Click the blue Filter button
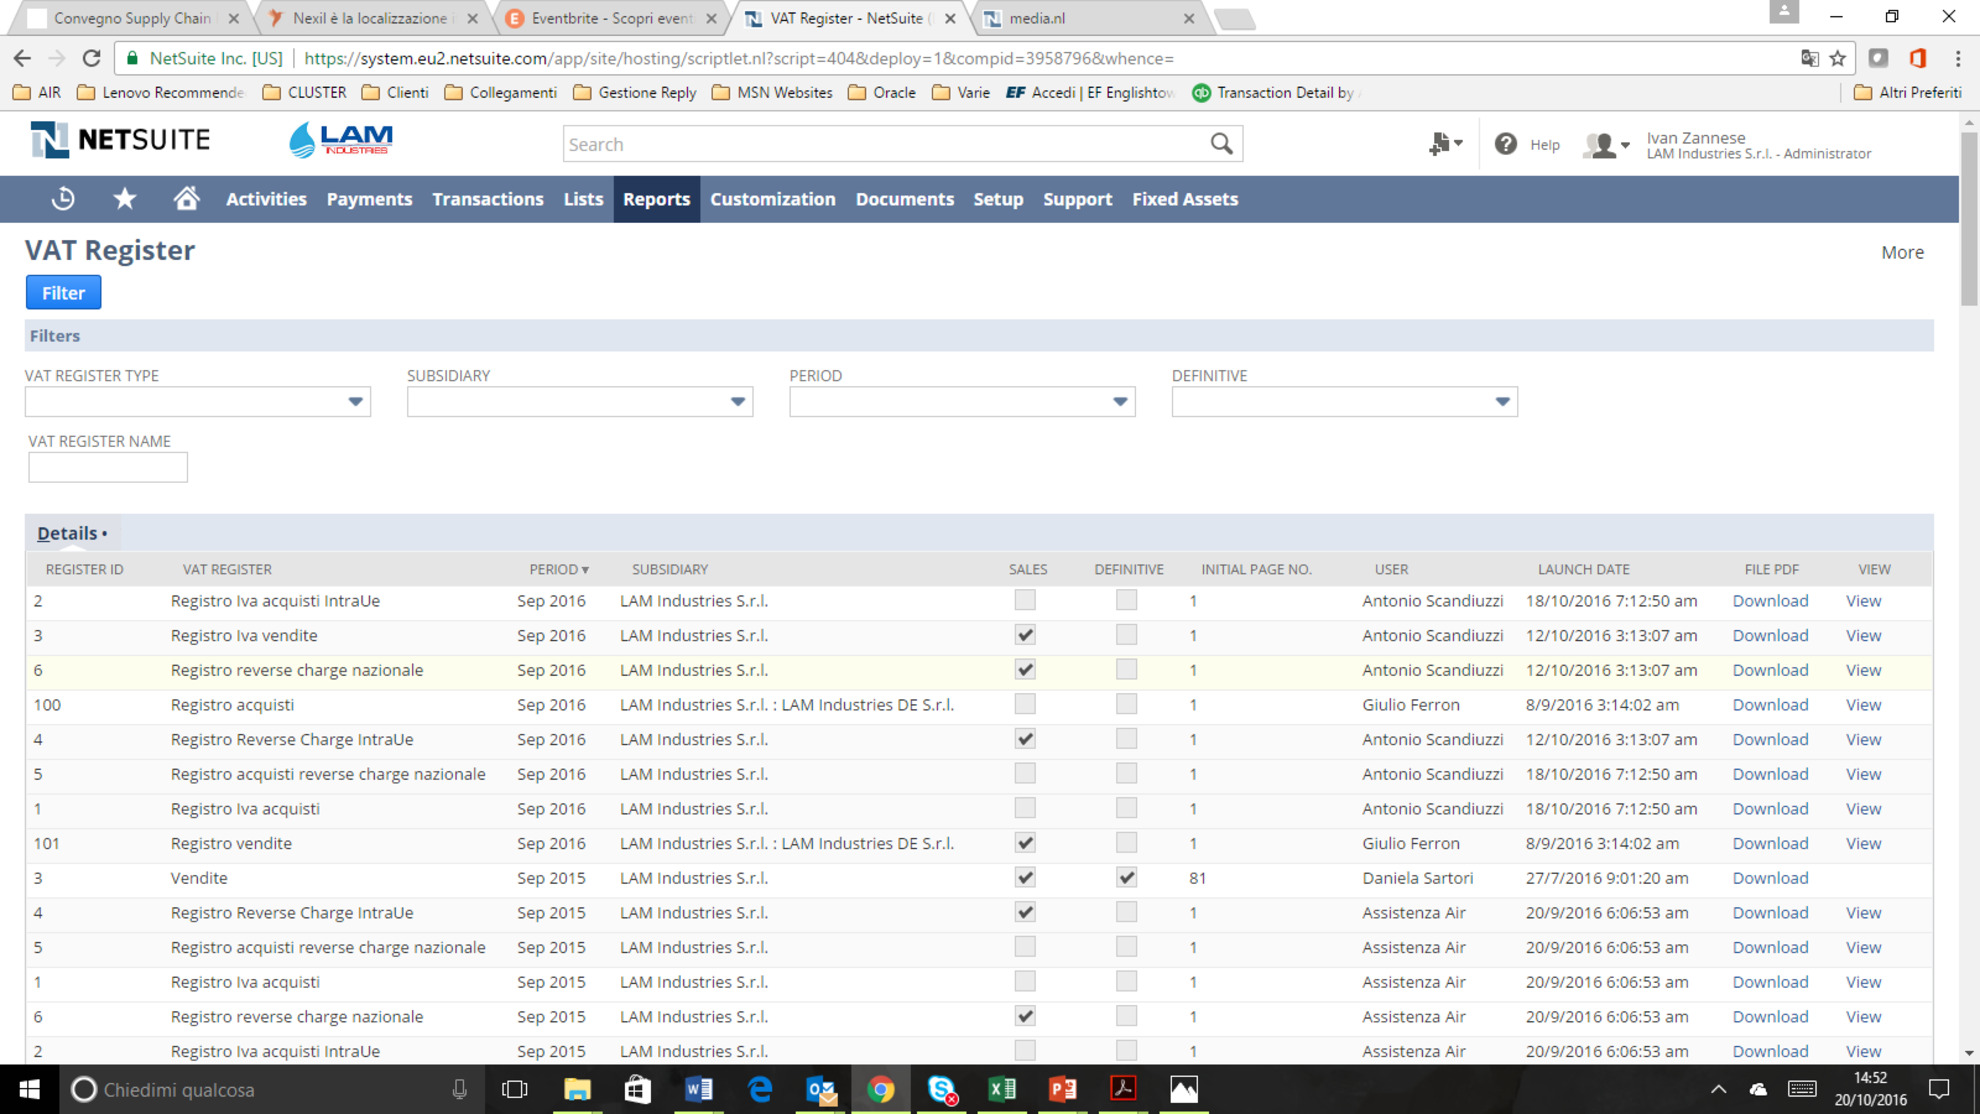This screenshot has width=1980, height=1114. [63, 293]
